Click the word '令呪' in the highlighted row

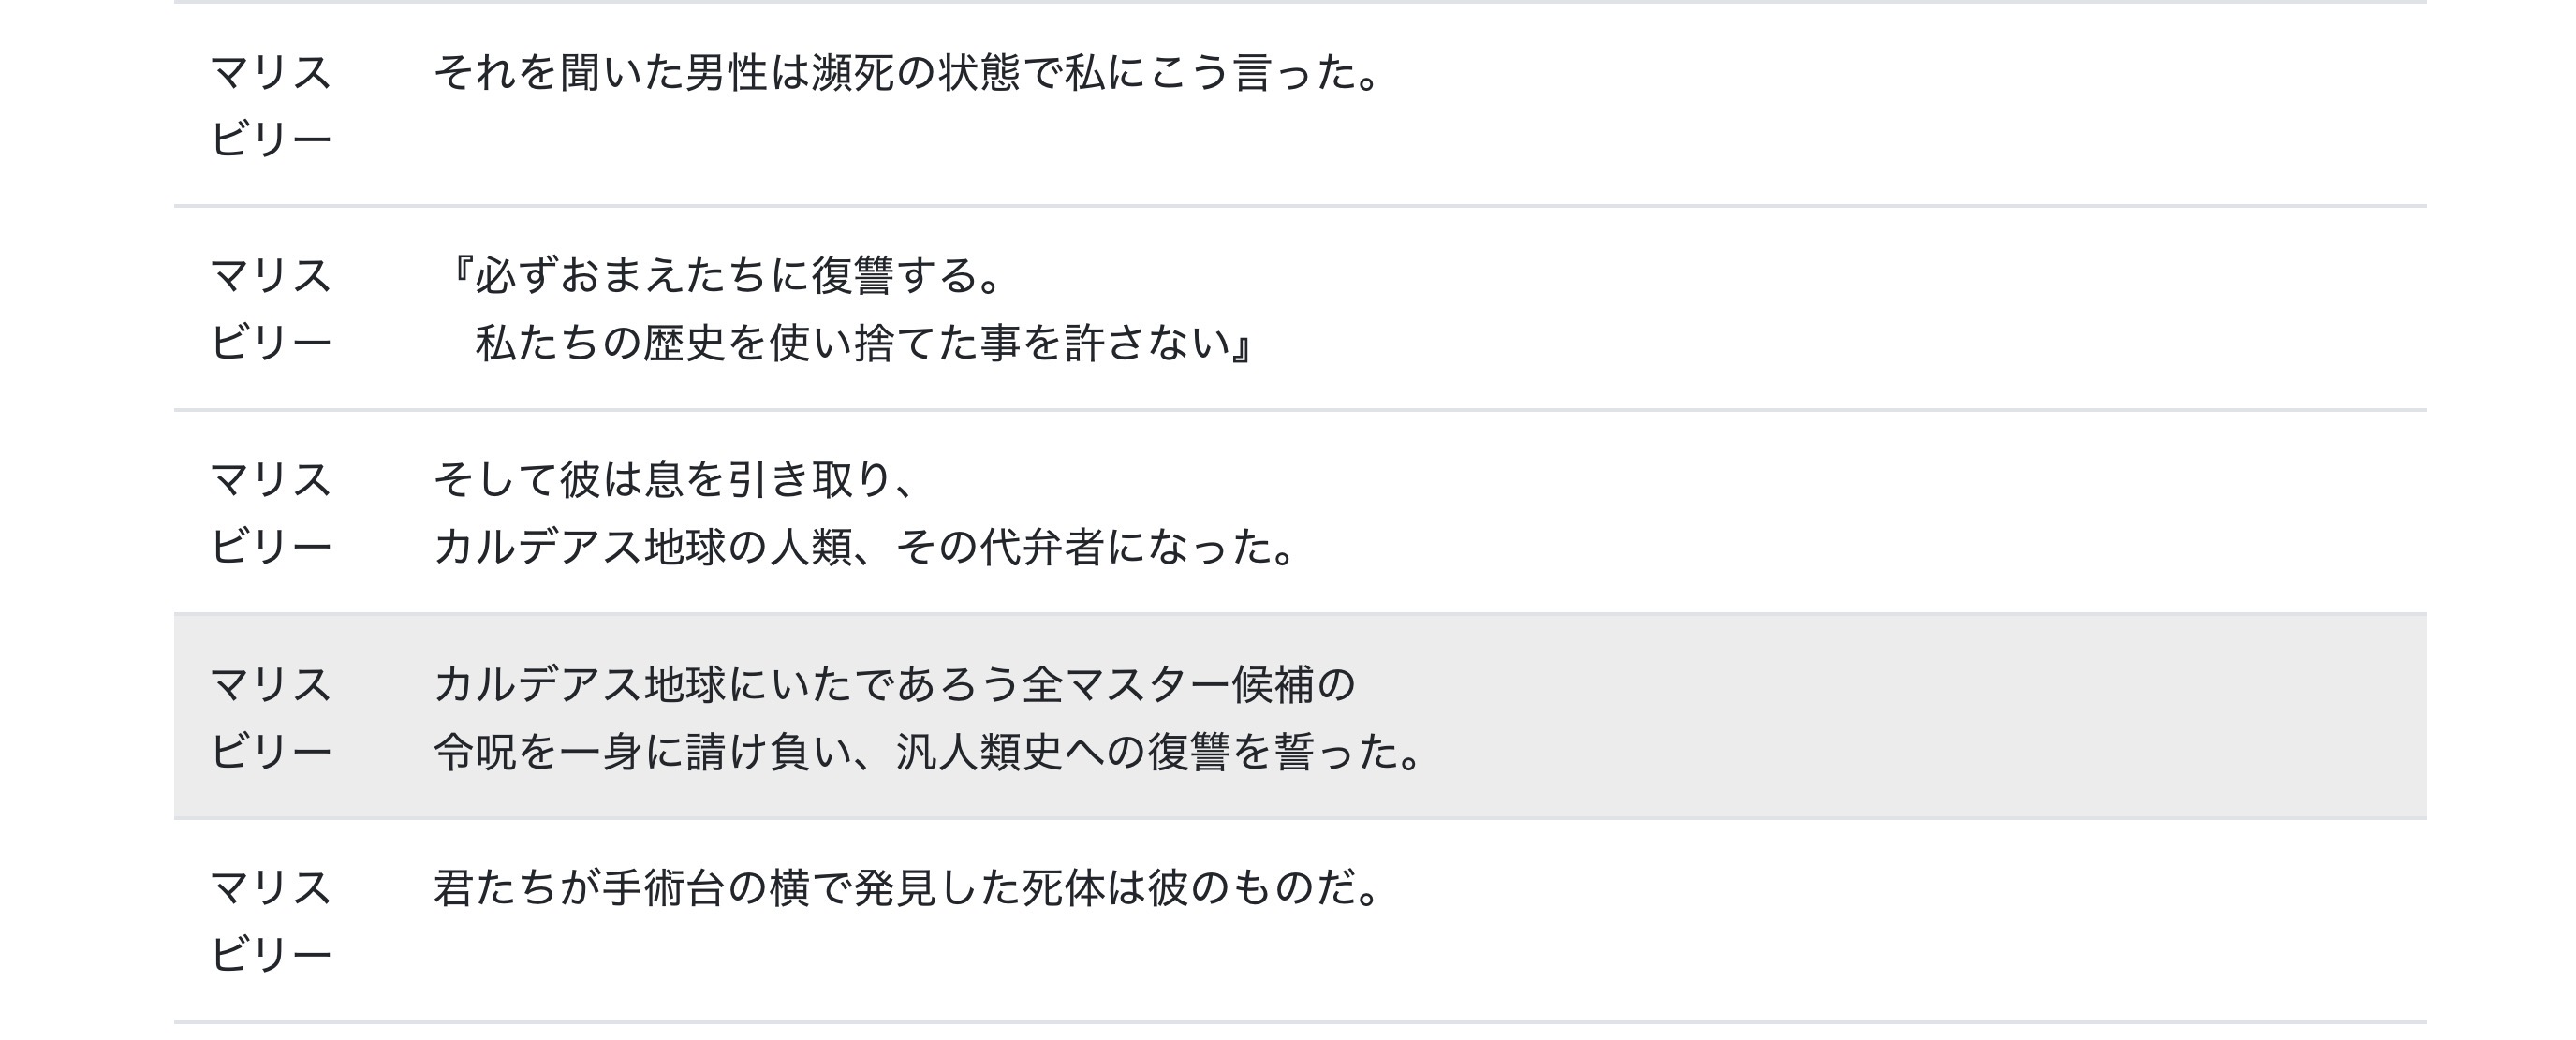476,753
